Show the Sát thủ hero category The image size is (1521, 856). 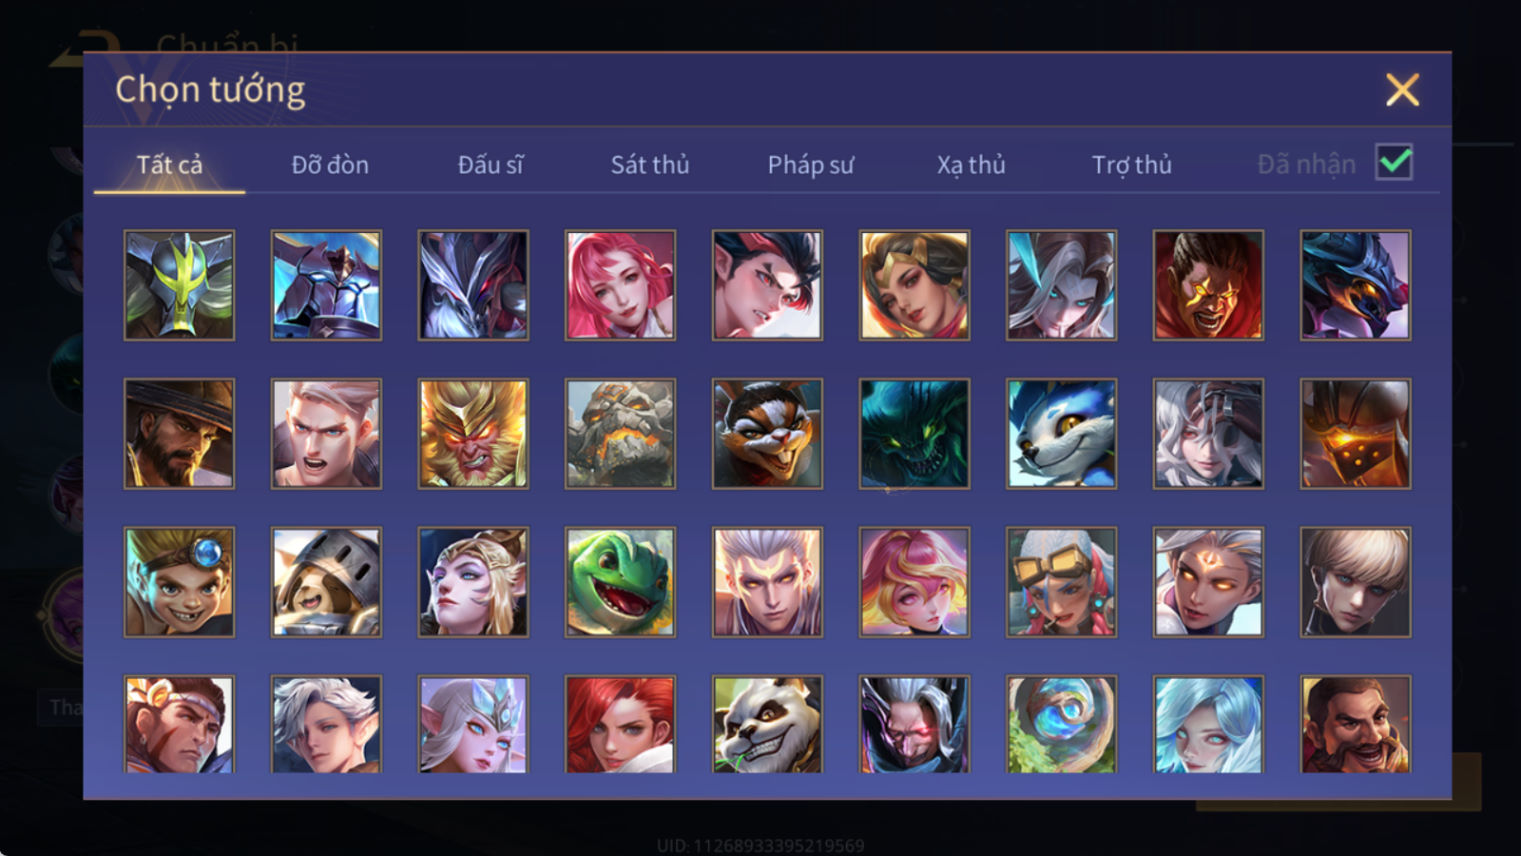tap(650, 164)
